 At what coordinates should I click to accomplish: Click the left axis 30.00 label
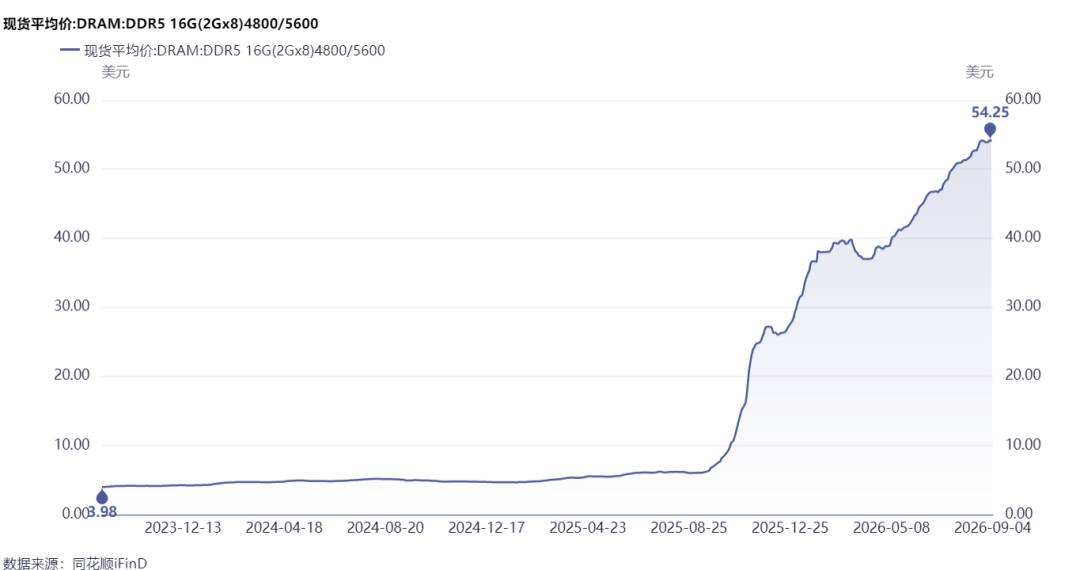[72, 306]
